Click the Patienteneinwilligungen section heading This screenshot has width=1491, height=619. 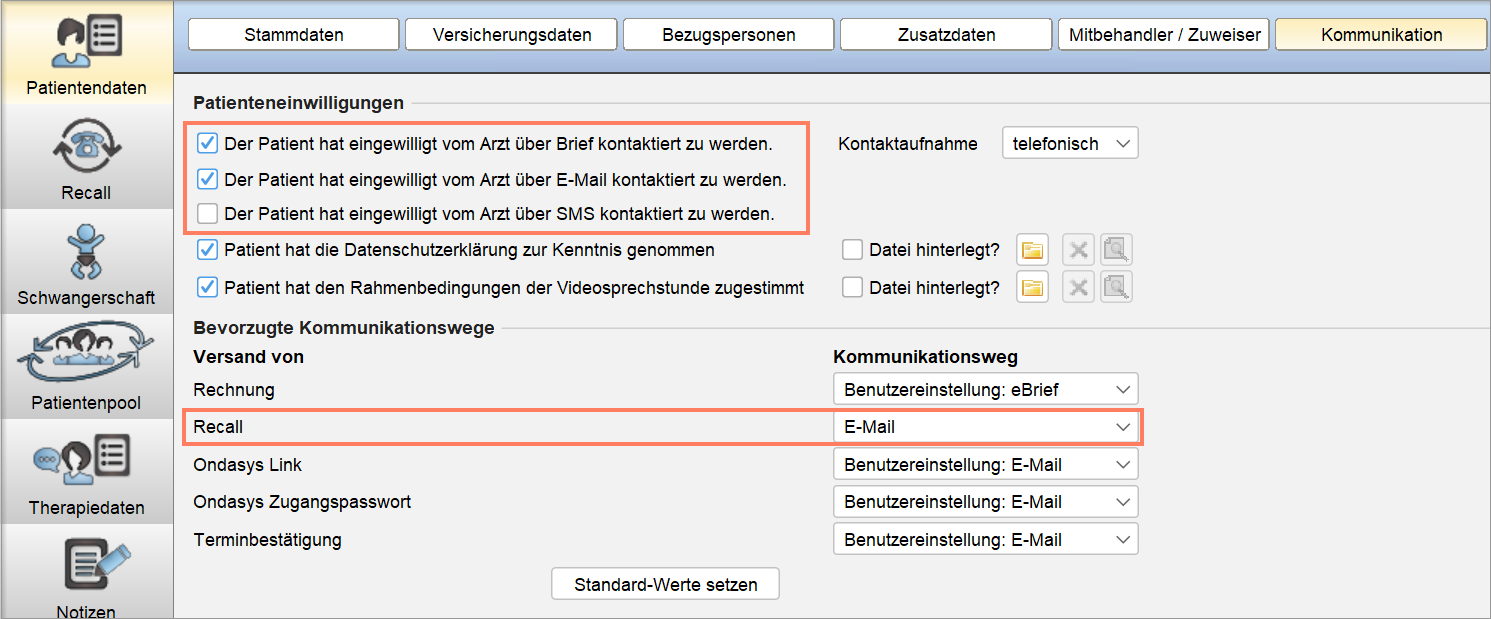pos(298,103)
